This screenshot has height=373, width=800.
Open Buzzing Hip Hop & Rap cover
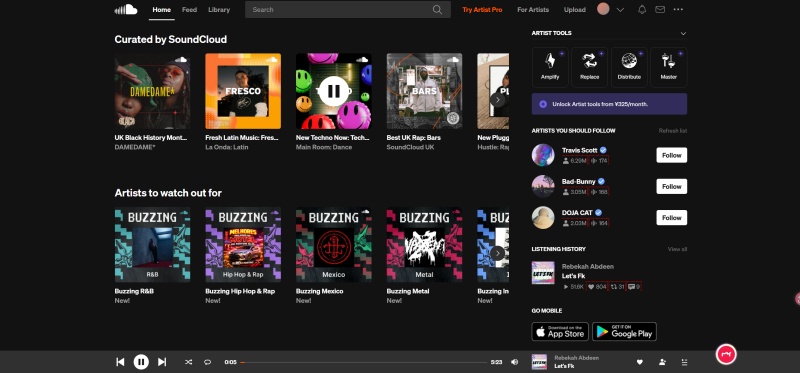(x=243, y=244)
